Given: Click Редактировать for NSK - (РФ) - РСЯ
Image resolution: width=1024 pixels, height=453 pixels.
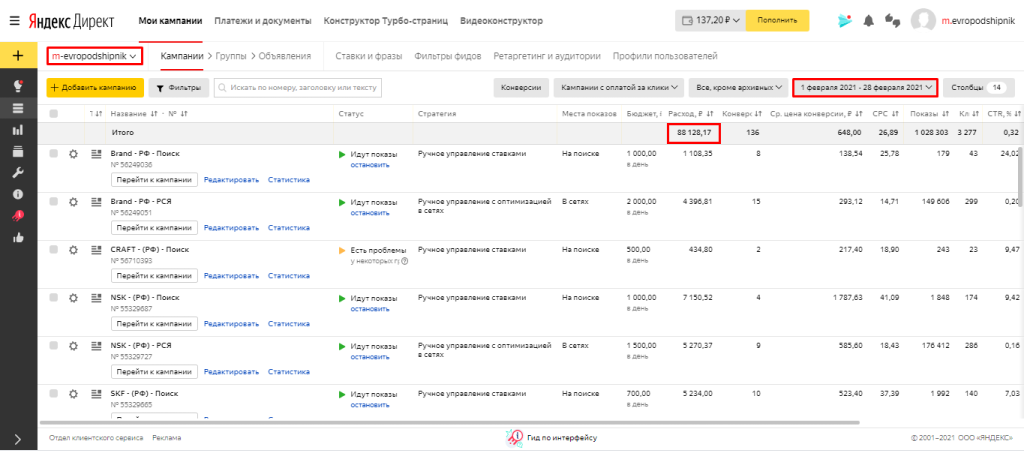Looking at the screenshot, I should point(231,371).
